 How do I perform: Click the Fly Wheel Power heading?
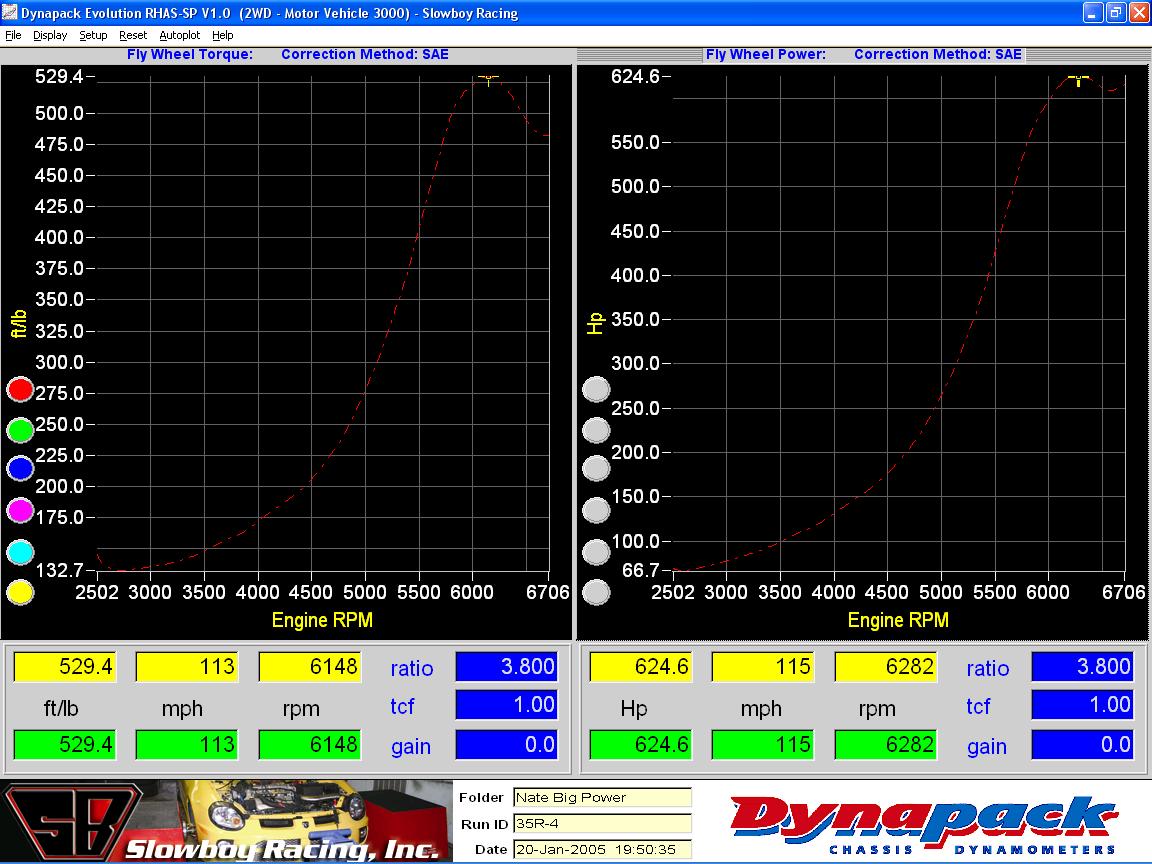point(766,54)
